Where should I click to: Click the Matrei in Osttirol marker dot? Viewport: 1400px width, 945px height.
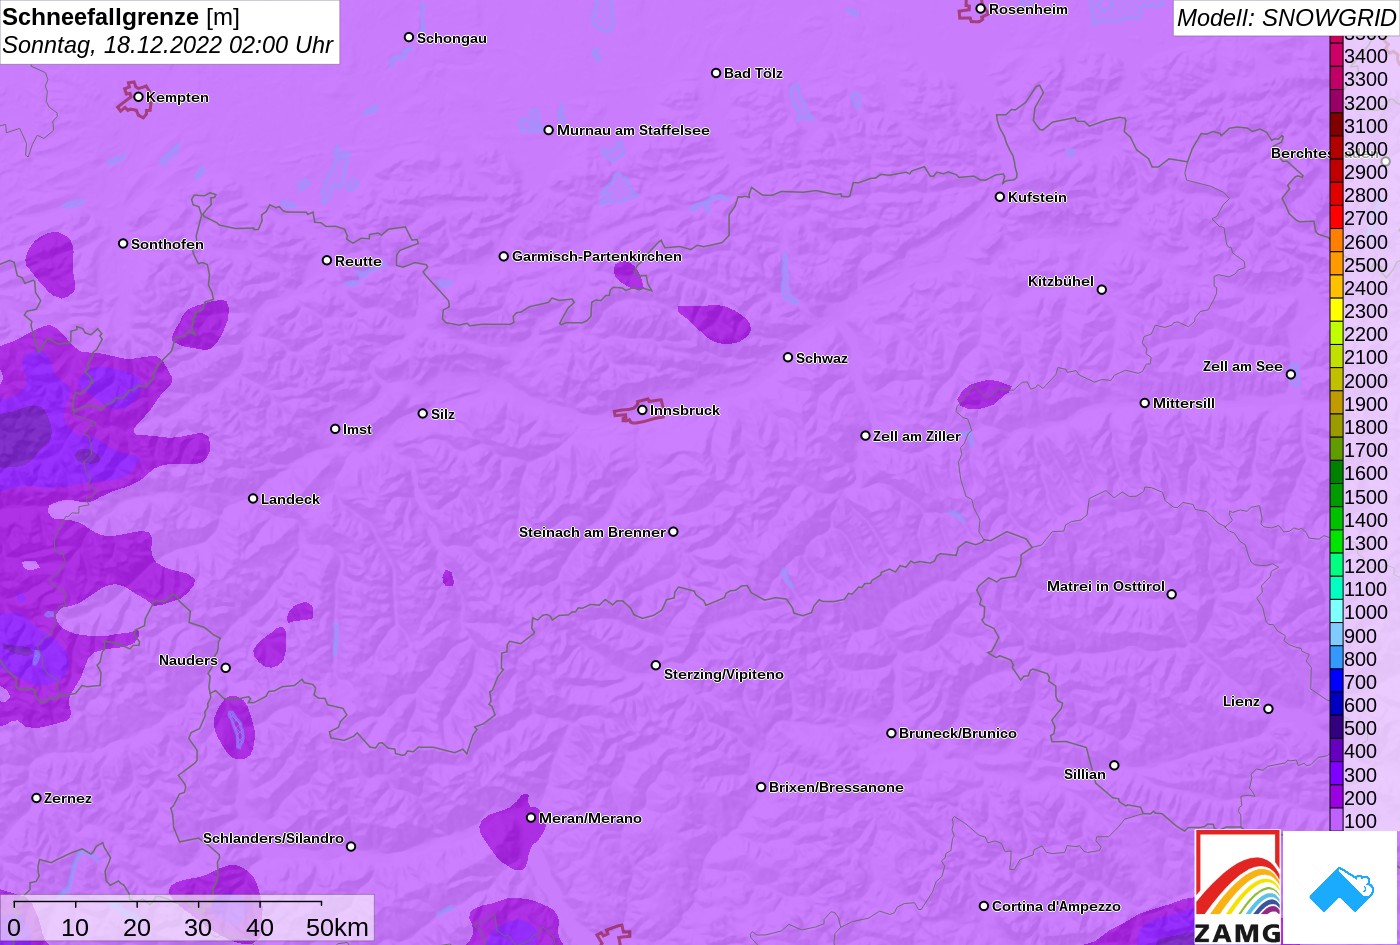click(x=1172, y=594)
